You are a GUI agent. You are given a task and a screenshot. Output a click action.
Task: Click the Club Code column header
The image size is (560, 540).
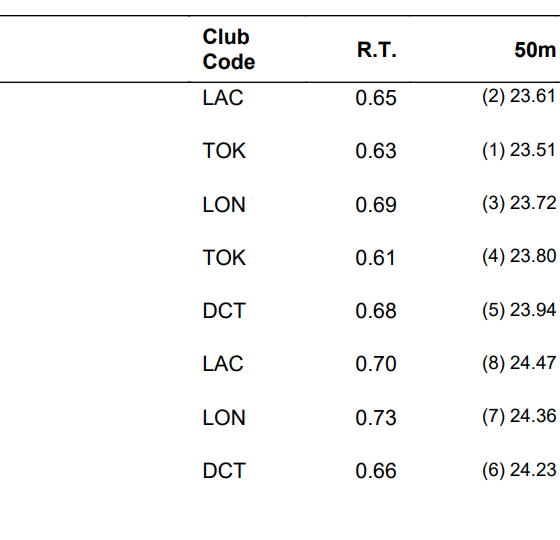[x=229, y=49]
